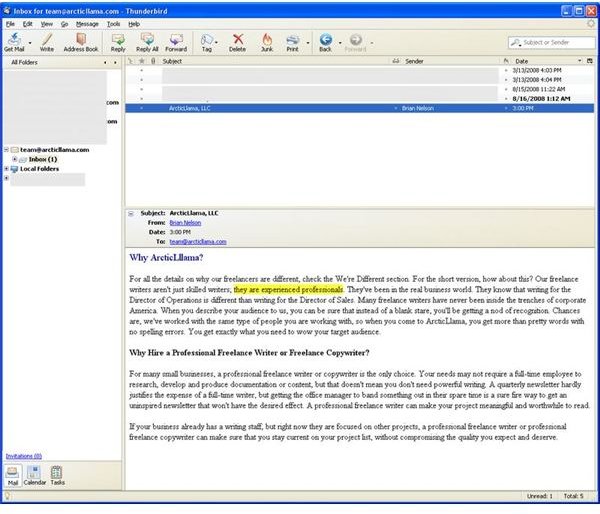Select the message dated 8/16/2008 1:12 AM
600x514 pixels.
point(360,99)
